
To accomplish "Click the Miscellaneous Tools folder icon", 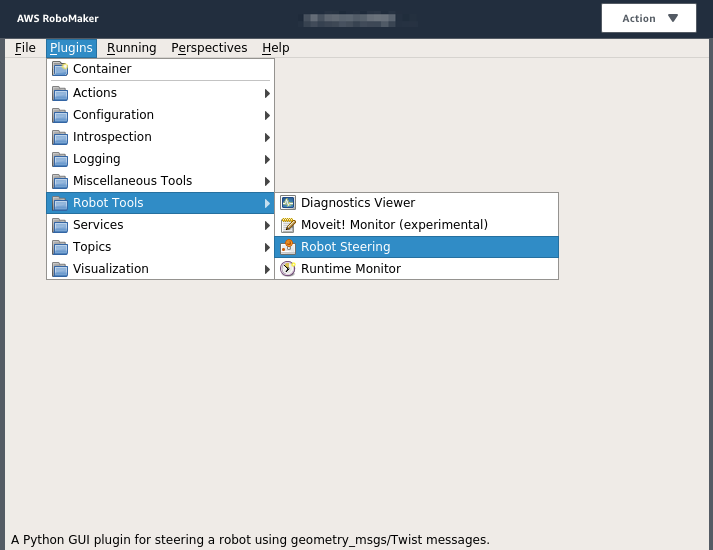I will pos(60,181).
